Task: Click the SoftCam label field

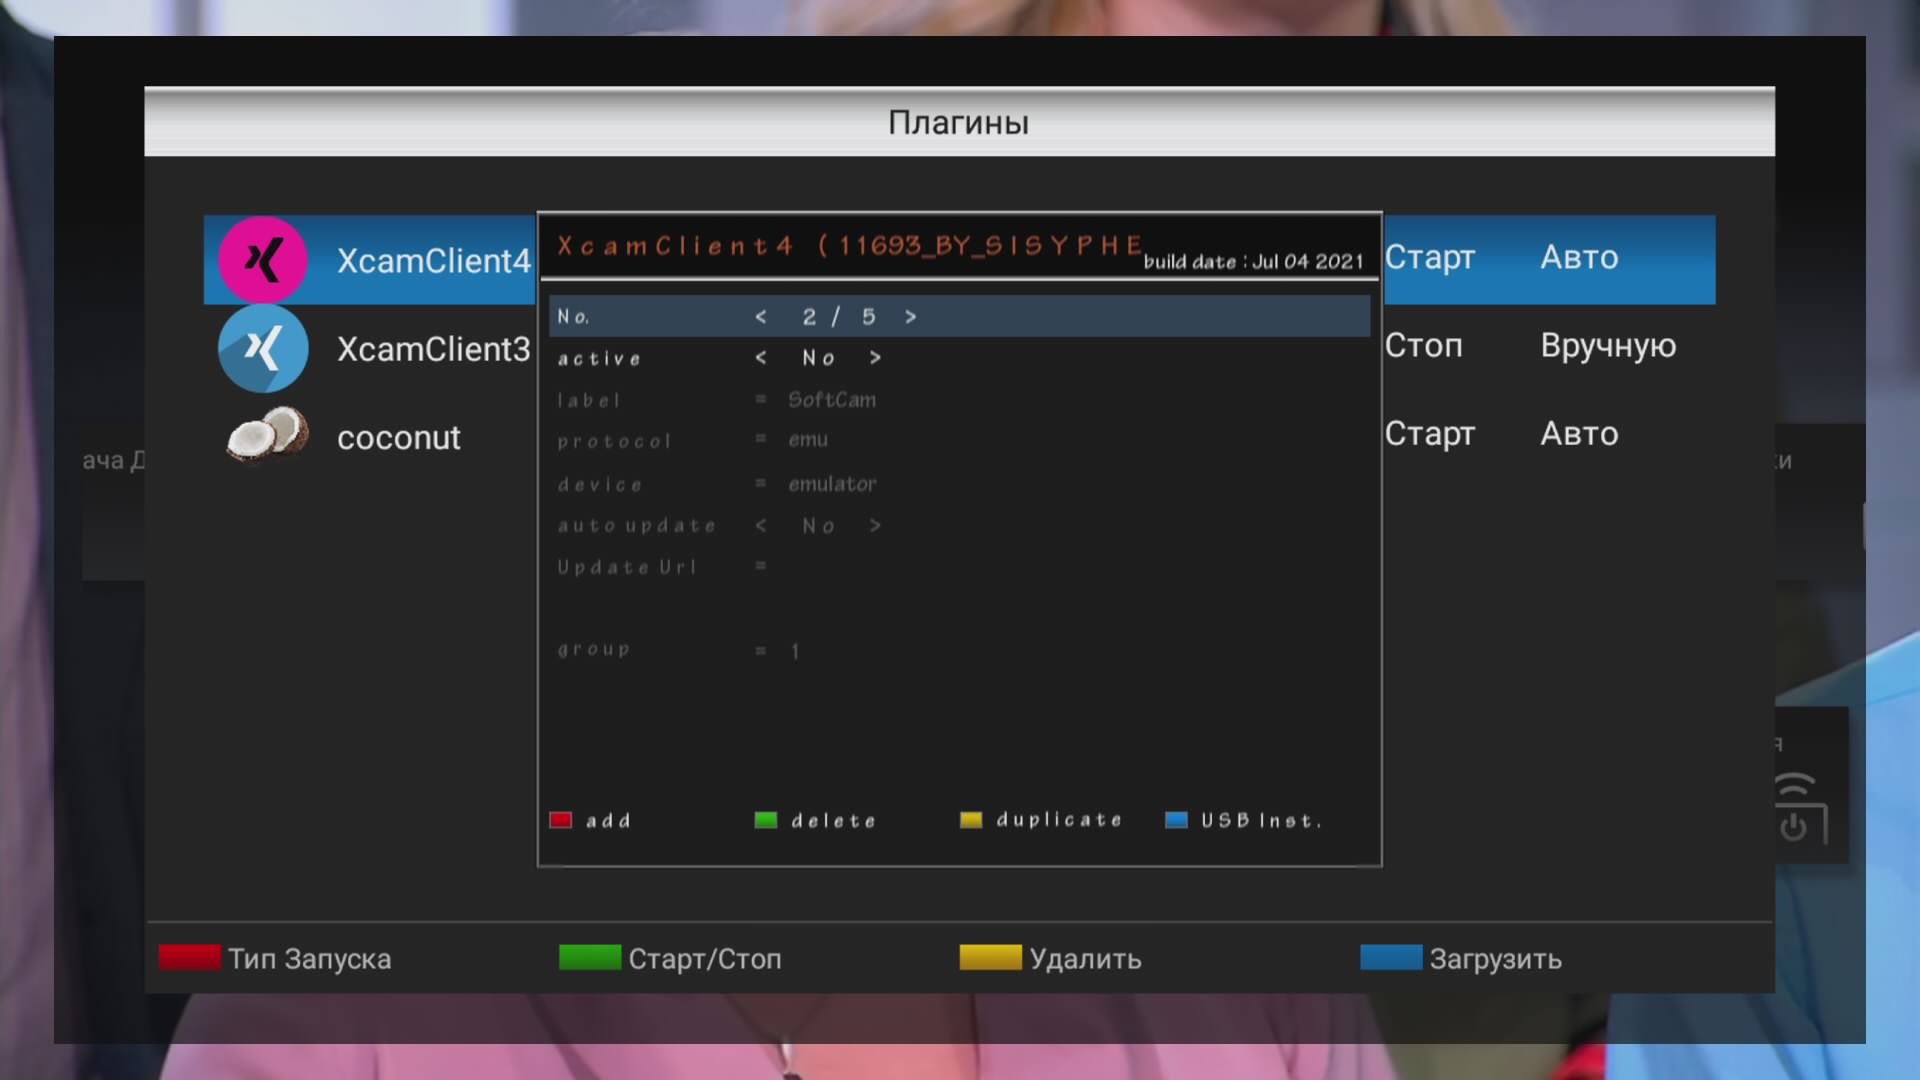Action: pos(832,400)
